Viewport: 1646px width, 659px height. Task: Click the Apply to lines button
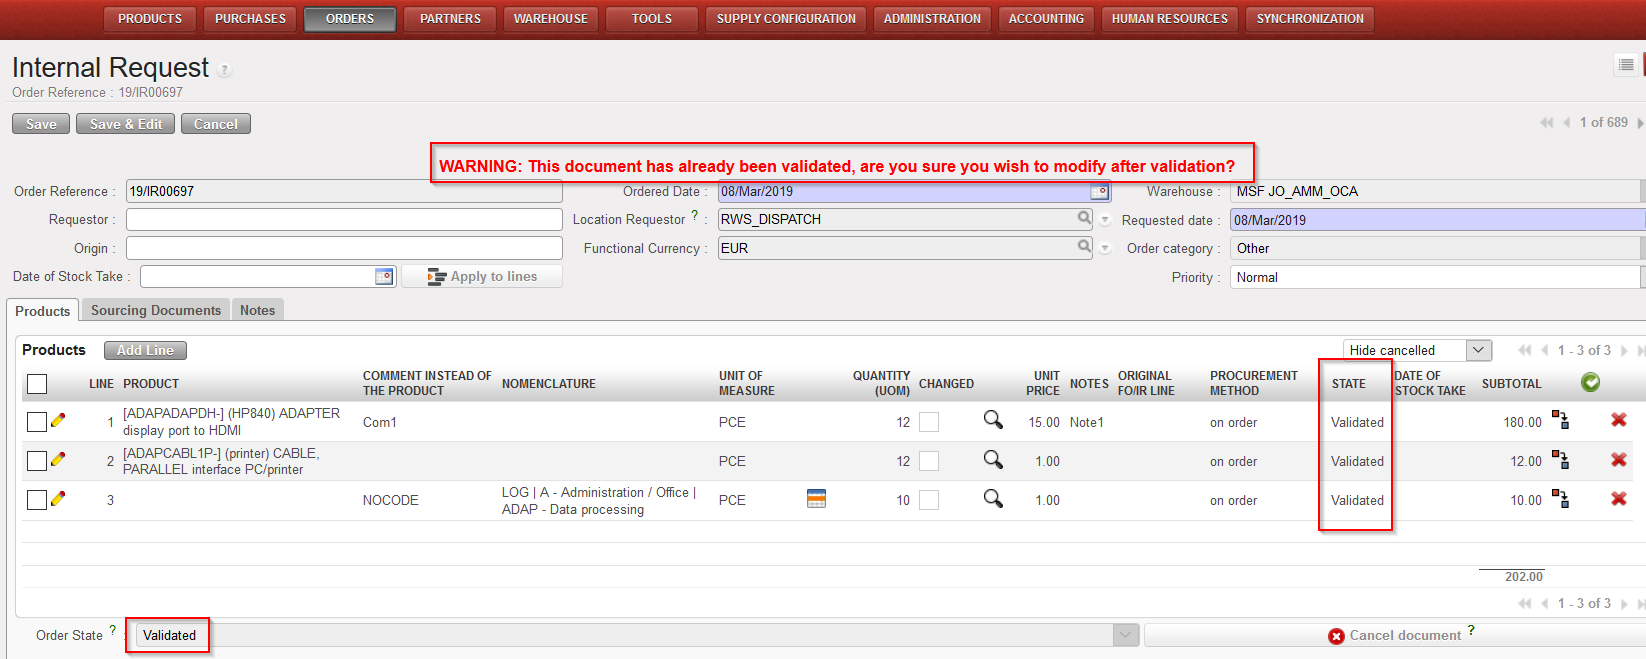(482, 276)
